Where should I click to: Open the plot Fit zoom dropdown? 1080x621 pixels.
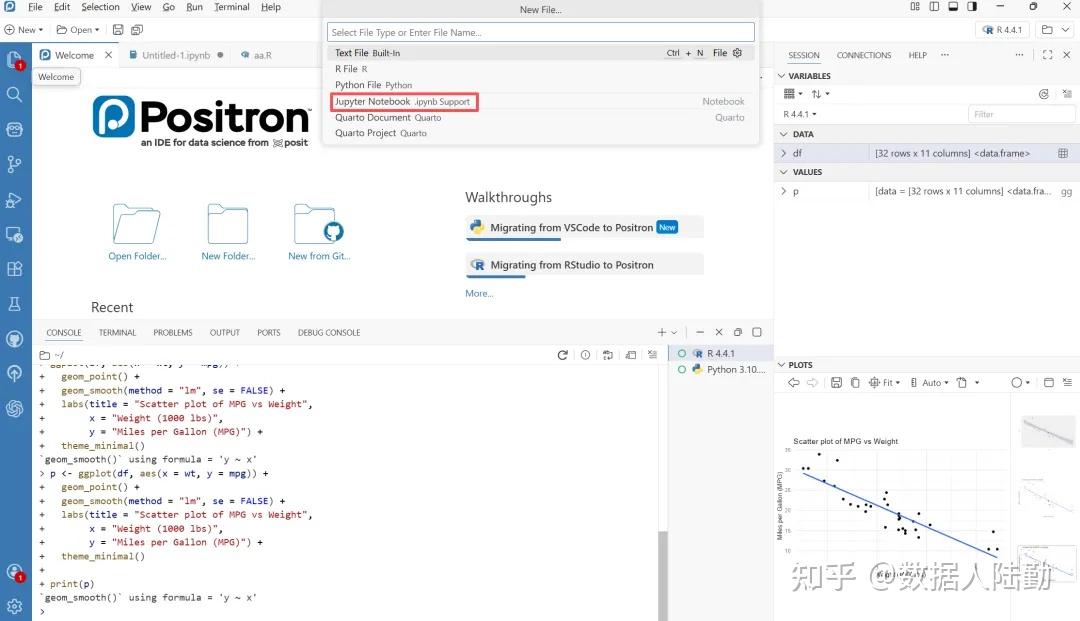pos(884,383)
